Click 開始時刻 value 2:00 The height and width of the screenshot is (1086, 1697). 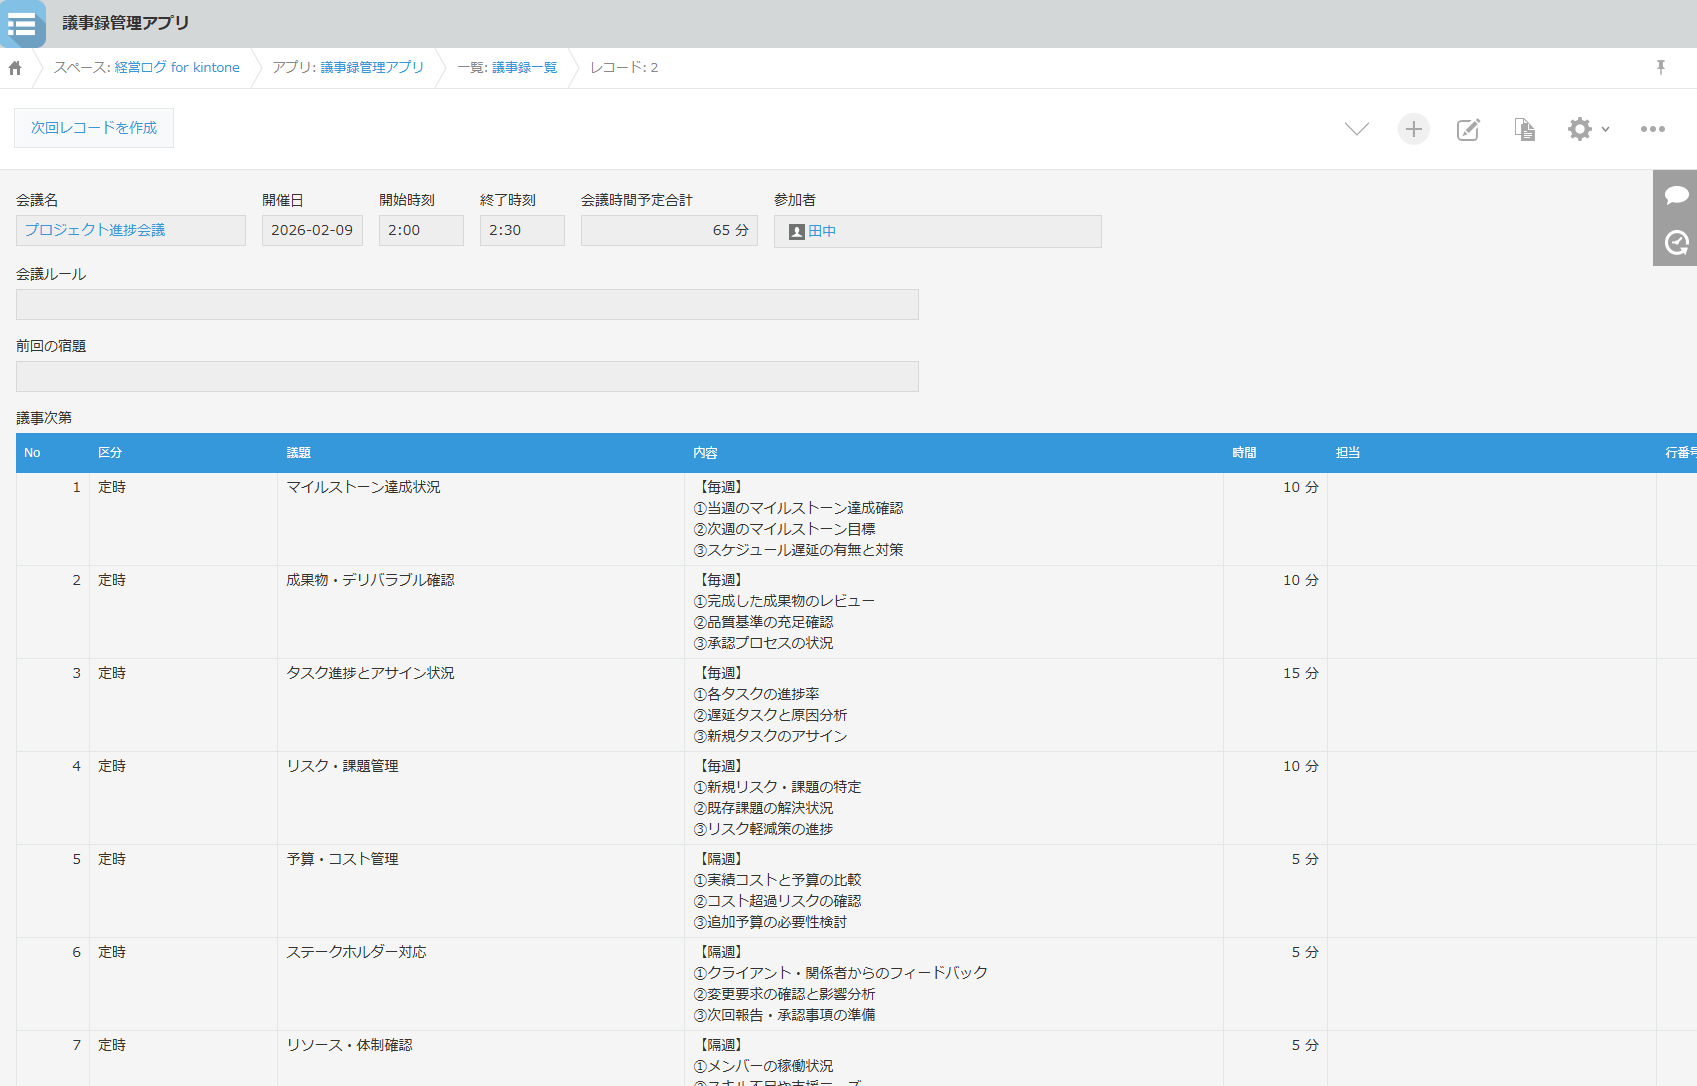[x=421, y=230]
